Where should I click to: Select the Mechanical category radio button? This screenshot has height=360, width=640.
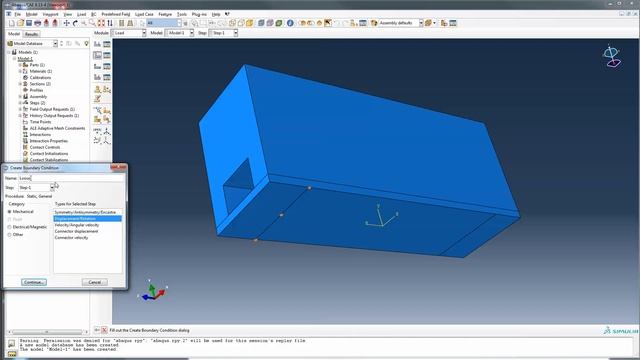tap(9, 212)
